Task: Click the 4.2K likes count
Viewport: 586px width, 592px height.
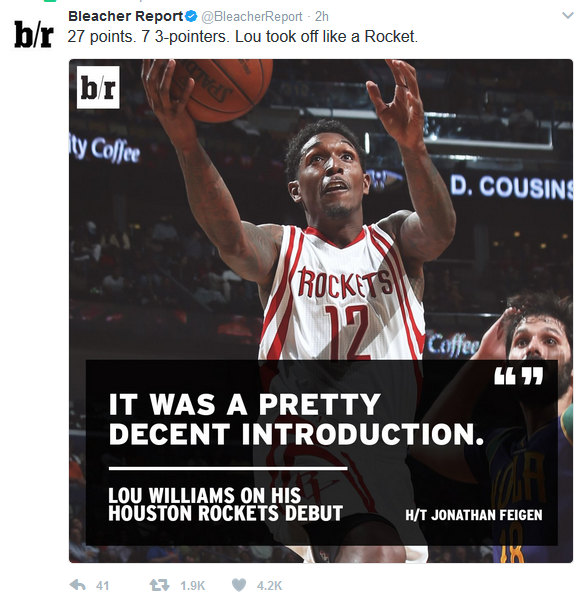Action: pos(269,586)
